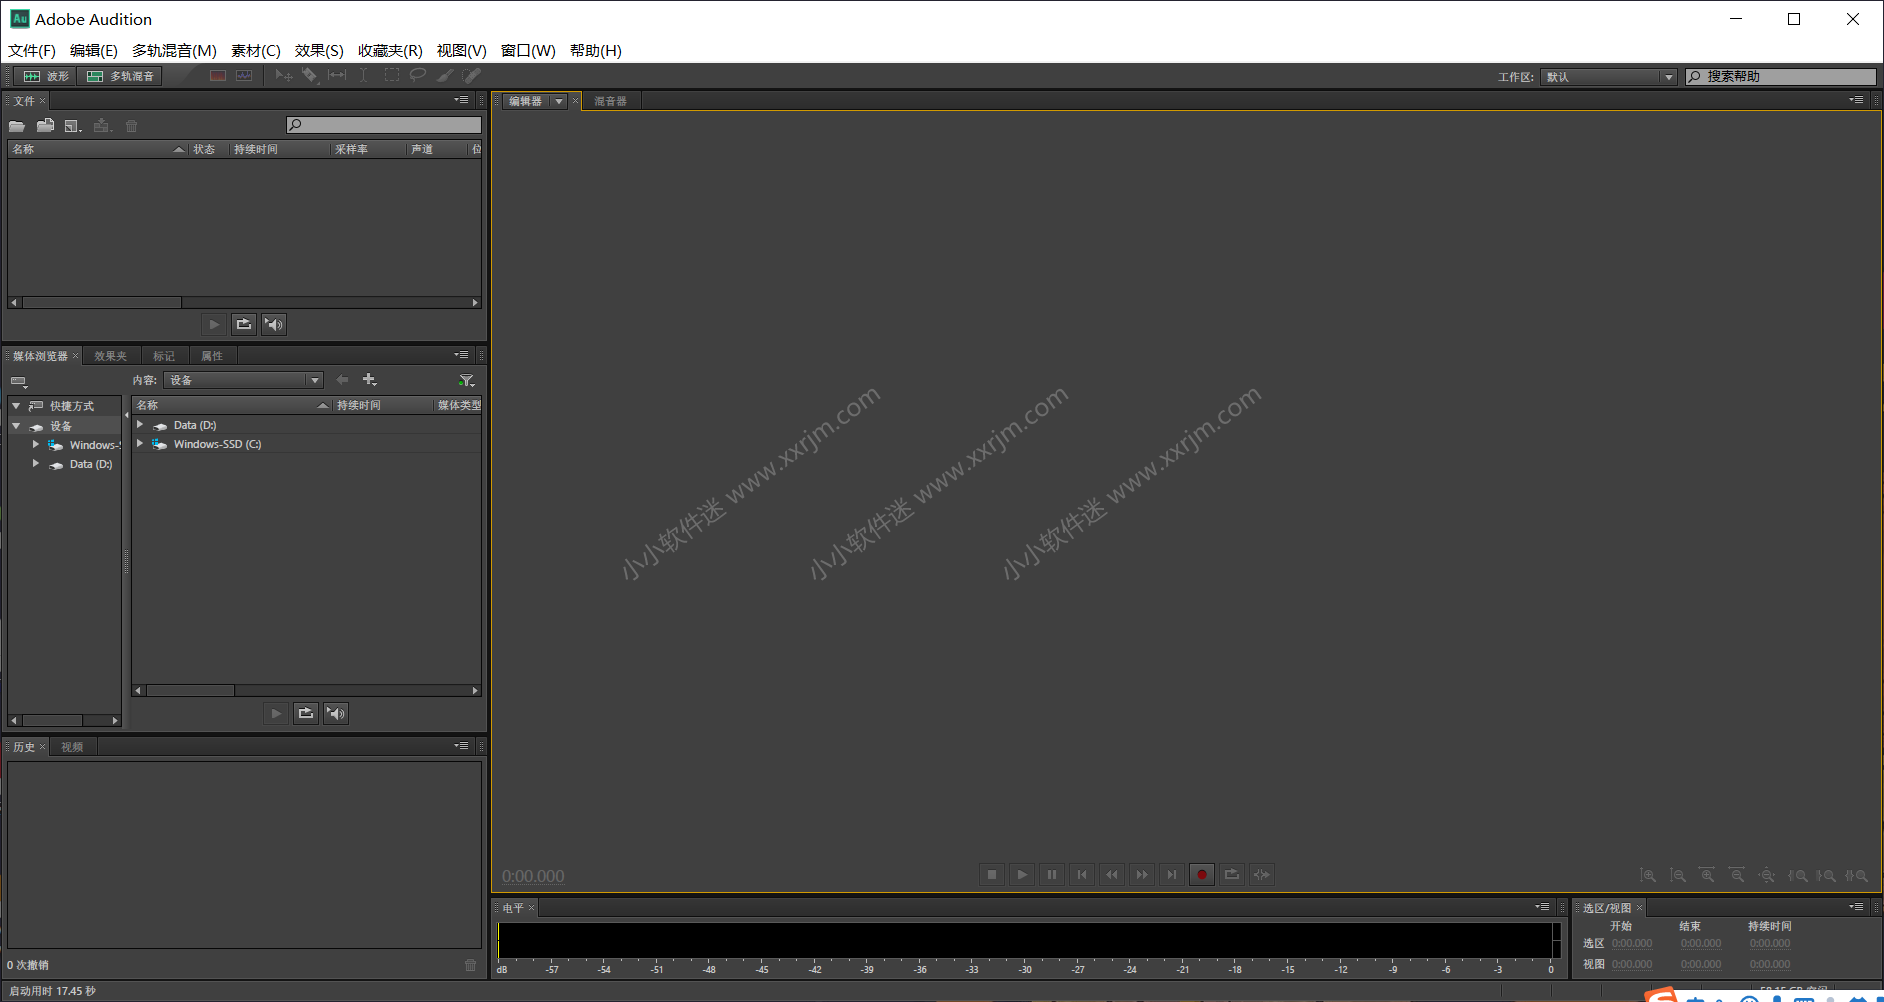Screen dimensions: 1884x1002
Task: Select Windows-SSD (C:) drive row
Action: coord(306,444)
